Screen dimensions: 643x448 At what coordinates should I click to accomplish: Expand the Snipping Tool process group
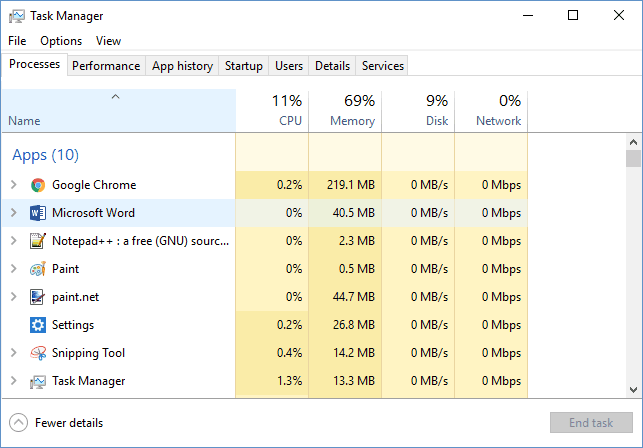tap(14, 352)
